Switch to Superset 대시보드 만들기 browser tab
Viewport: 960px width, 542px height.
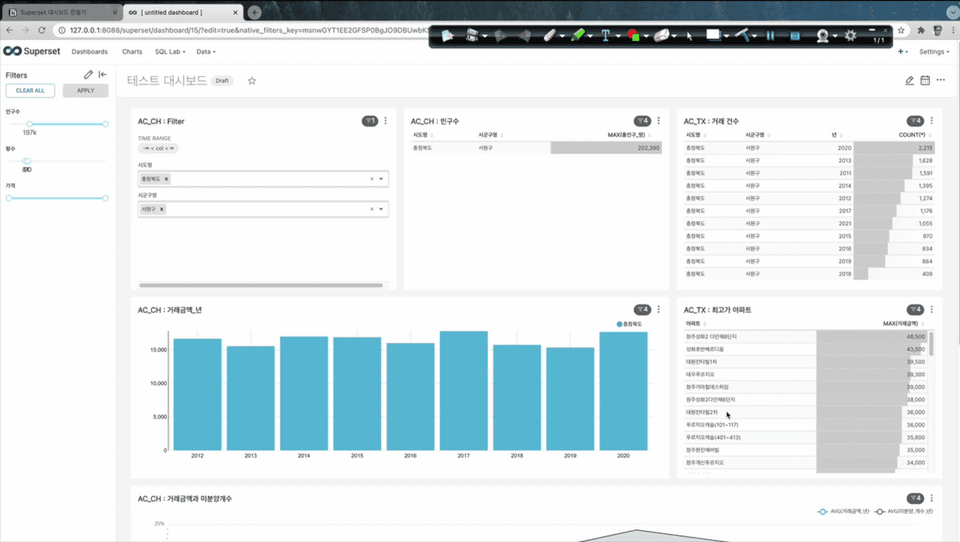click(x=61, y=12)
